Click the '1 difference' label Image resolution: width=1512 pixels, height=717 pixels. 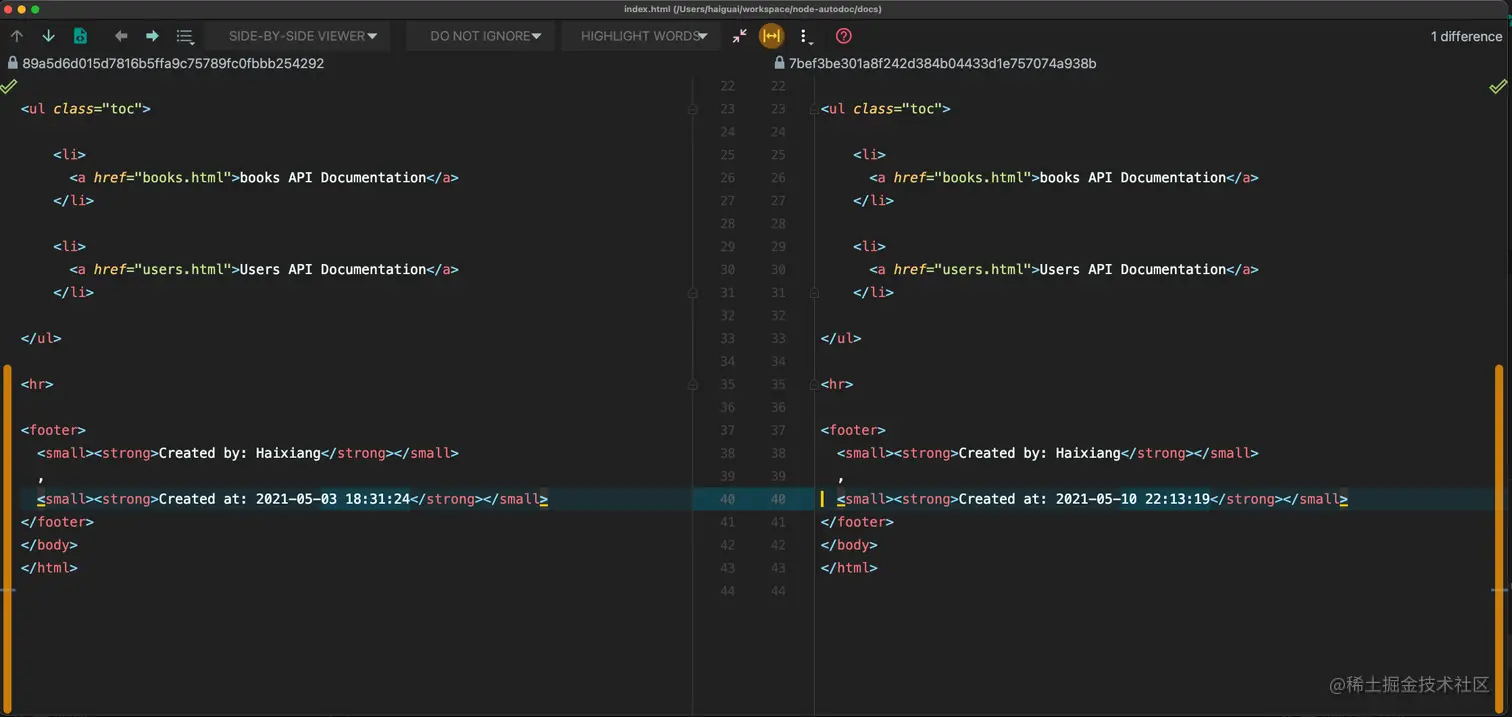[x=1466, y=36]
